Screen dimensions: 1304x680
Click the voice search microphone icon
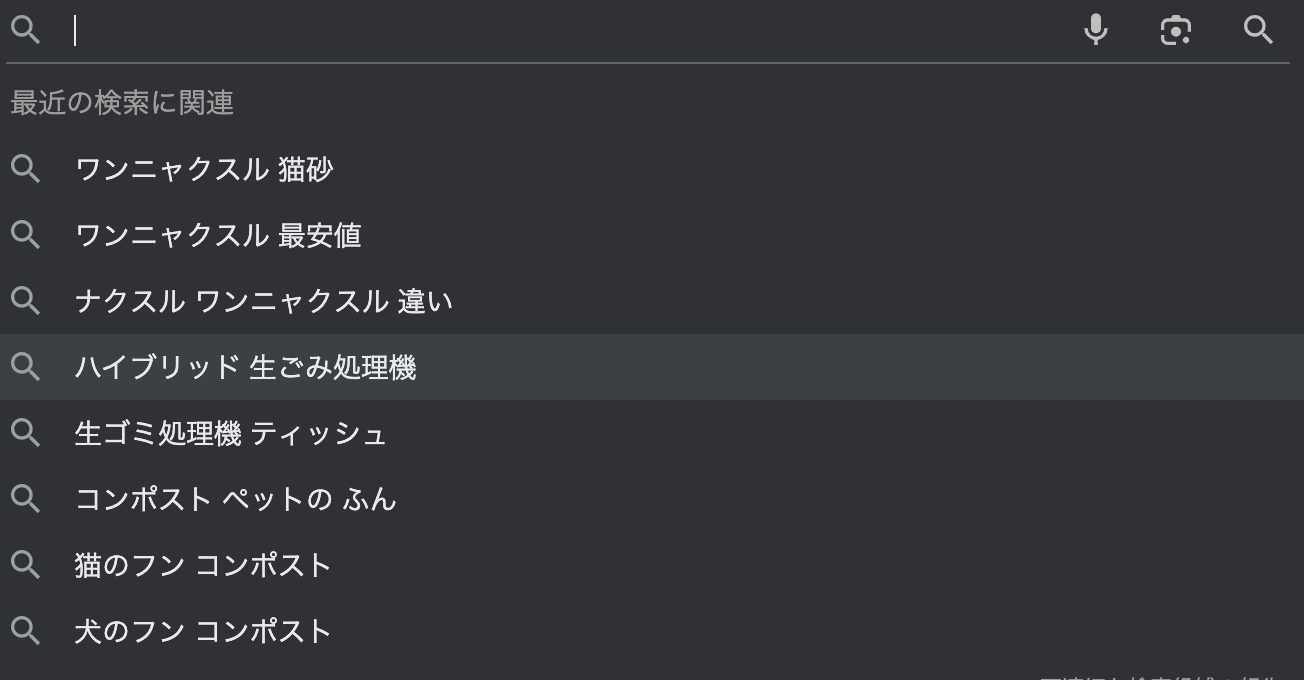click(x=1096, y=30)
